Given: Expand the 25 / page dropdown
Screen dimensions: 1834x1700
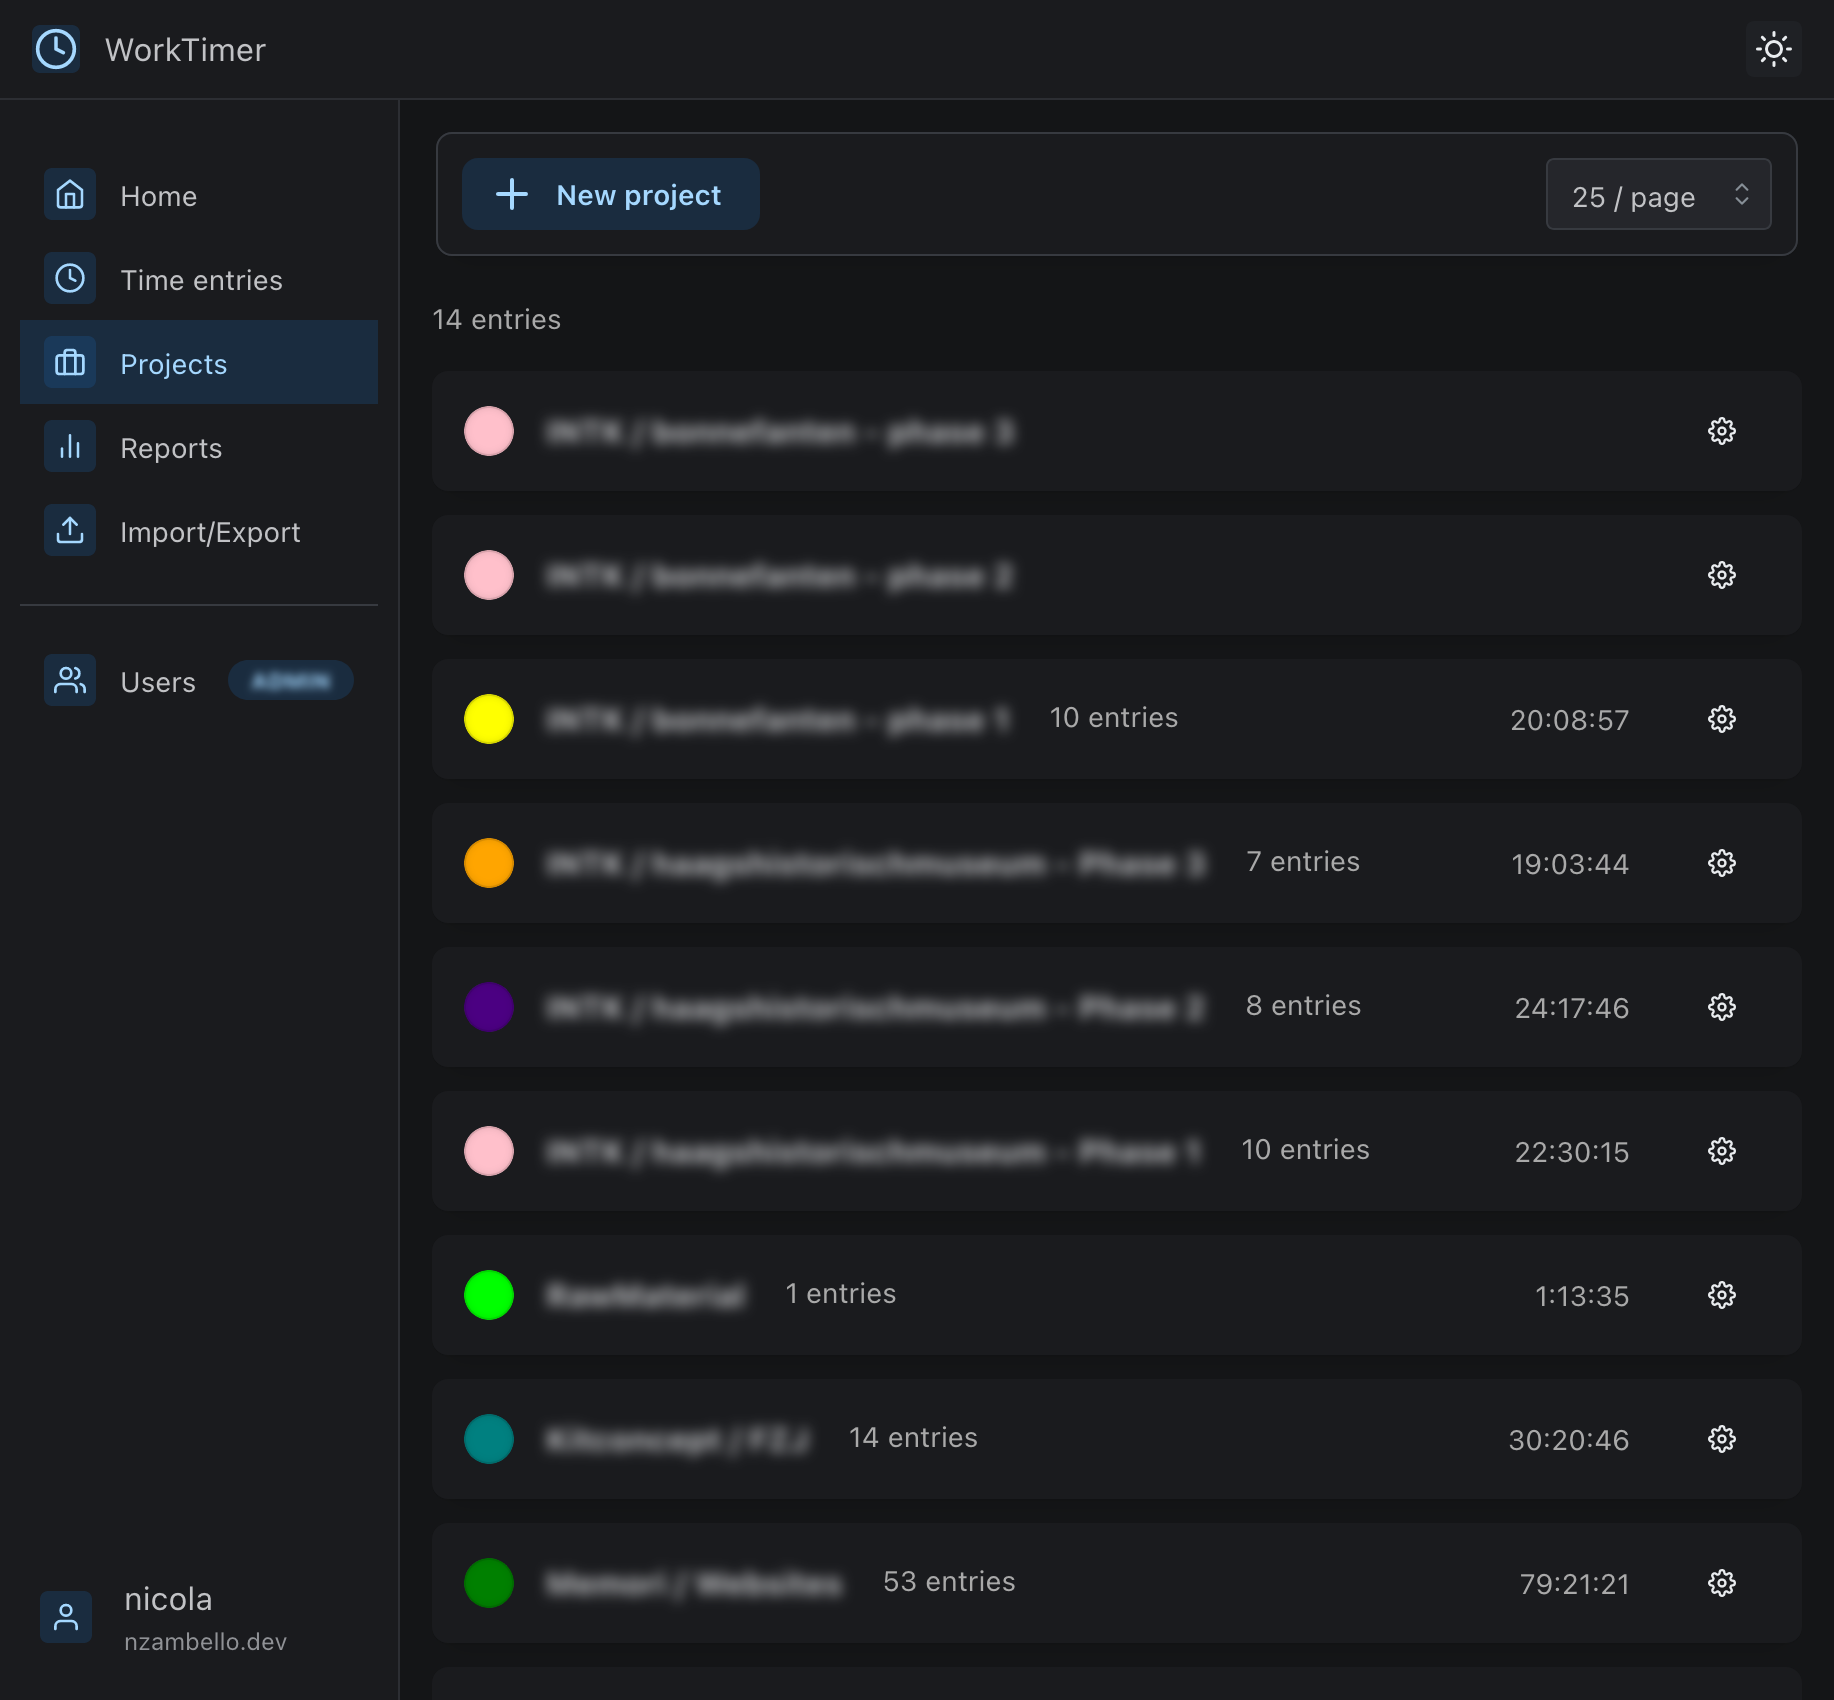Looking at the screenshot, I should [1658, 195].
